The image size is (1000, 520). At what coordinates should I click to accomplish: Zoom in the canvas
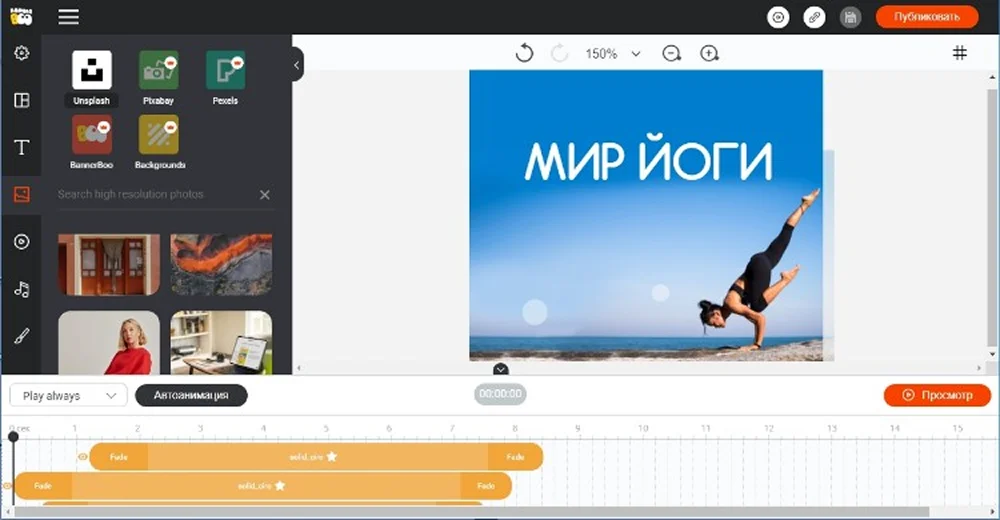pyautogui.click(x=709, y=54)
